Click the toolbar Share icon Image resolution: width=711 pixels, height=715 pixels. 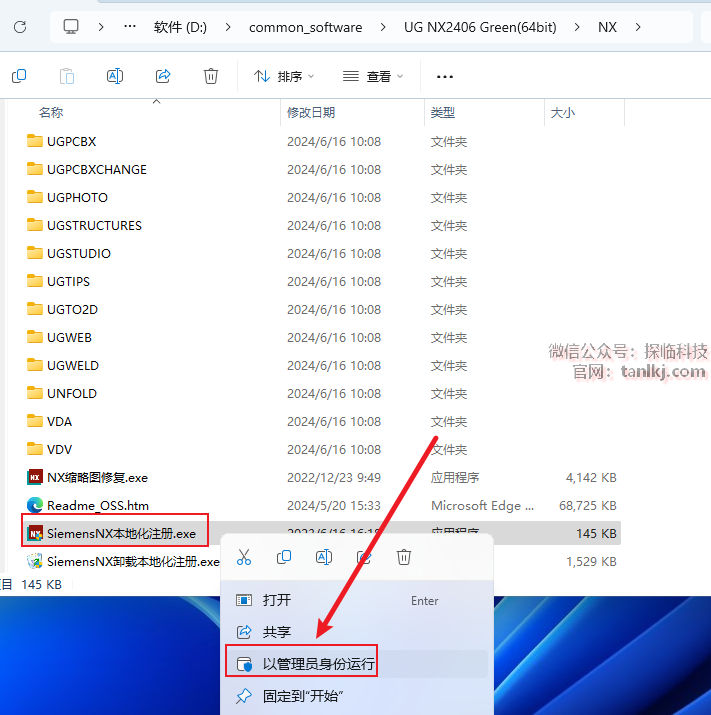coord(163,76)
